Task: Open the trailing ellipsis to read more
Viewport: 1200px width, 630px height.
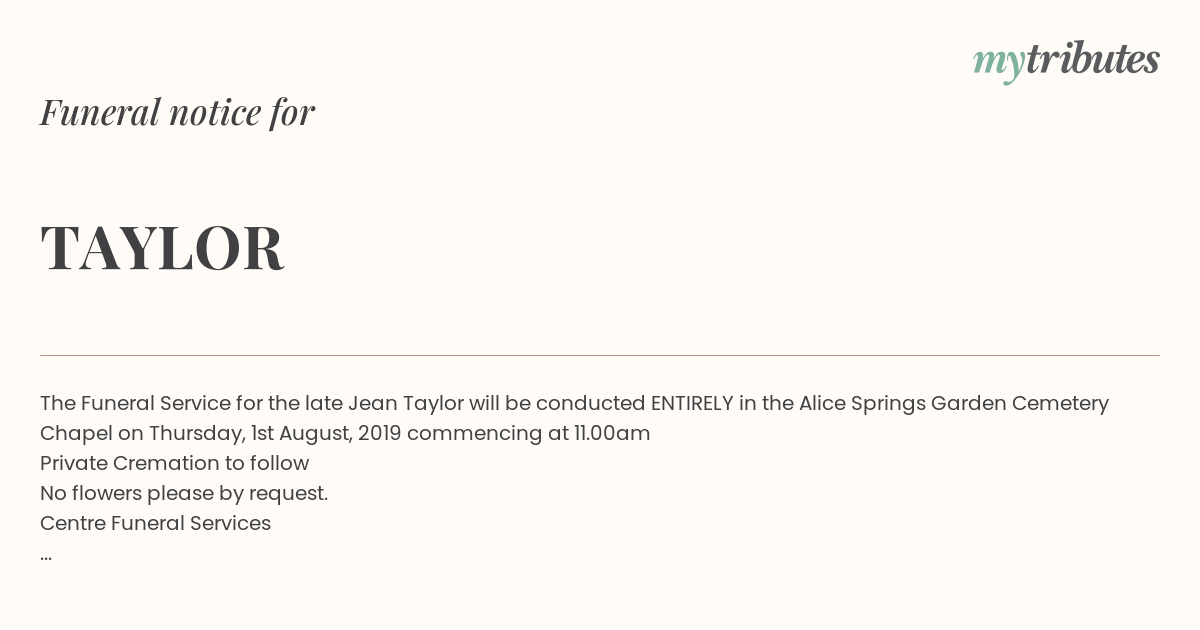Action: (x=46, y=556)
